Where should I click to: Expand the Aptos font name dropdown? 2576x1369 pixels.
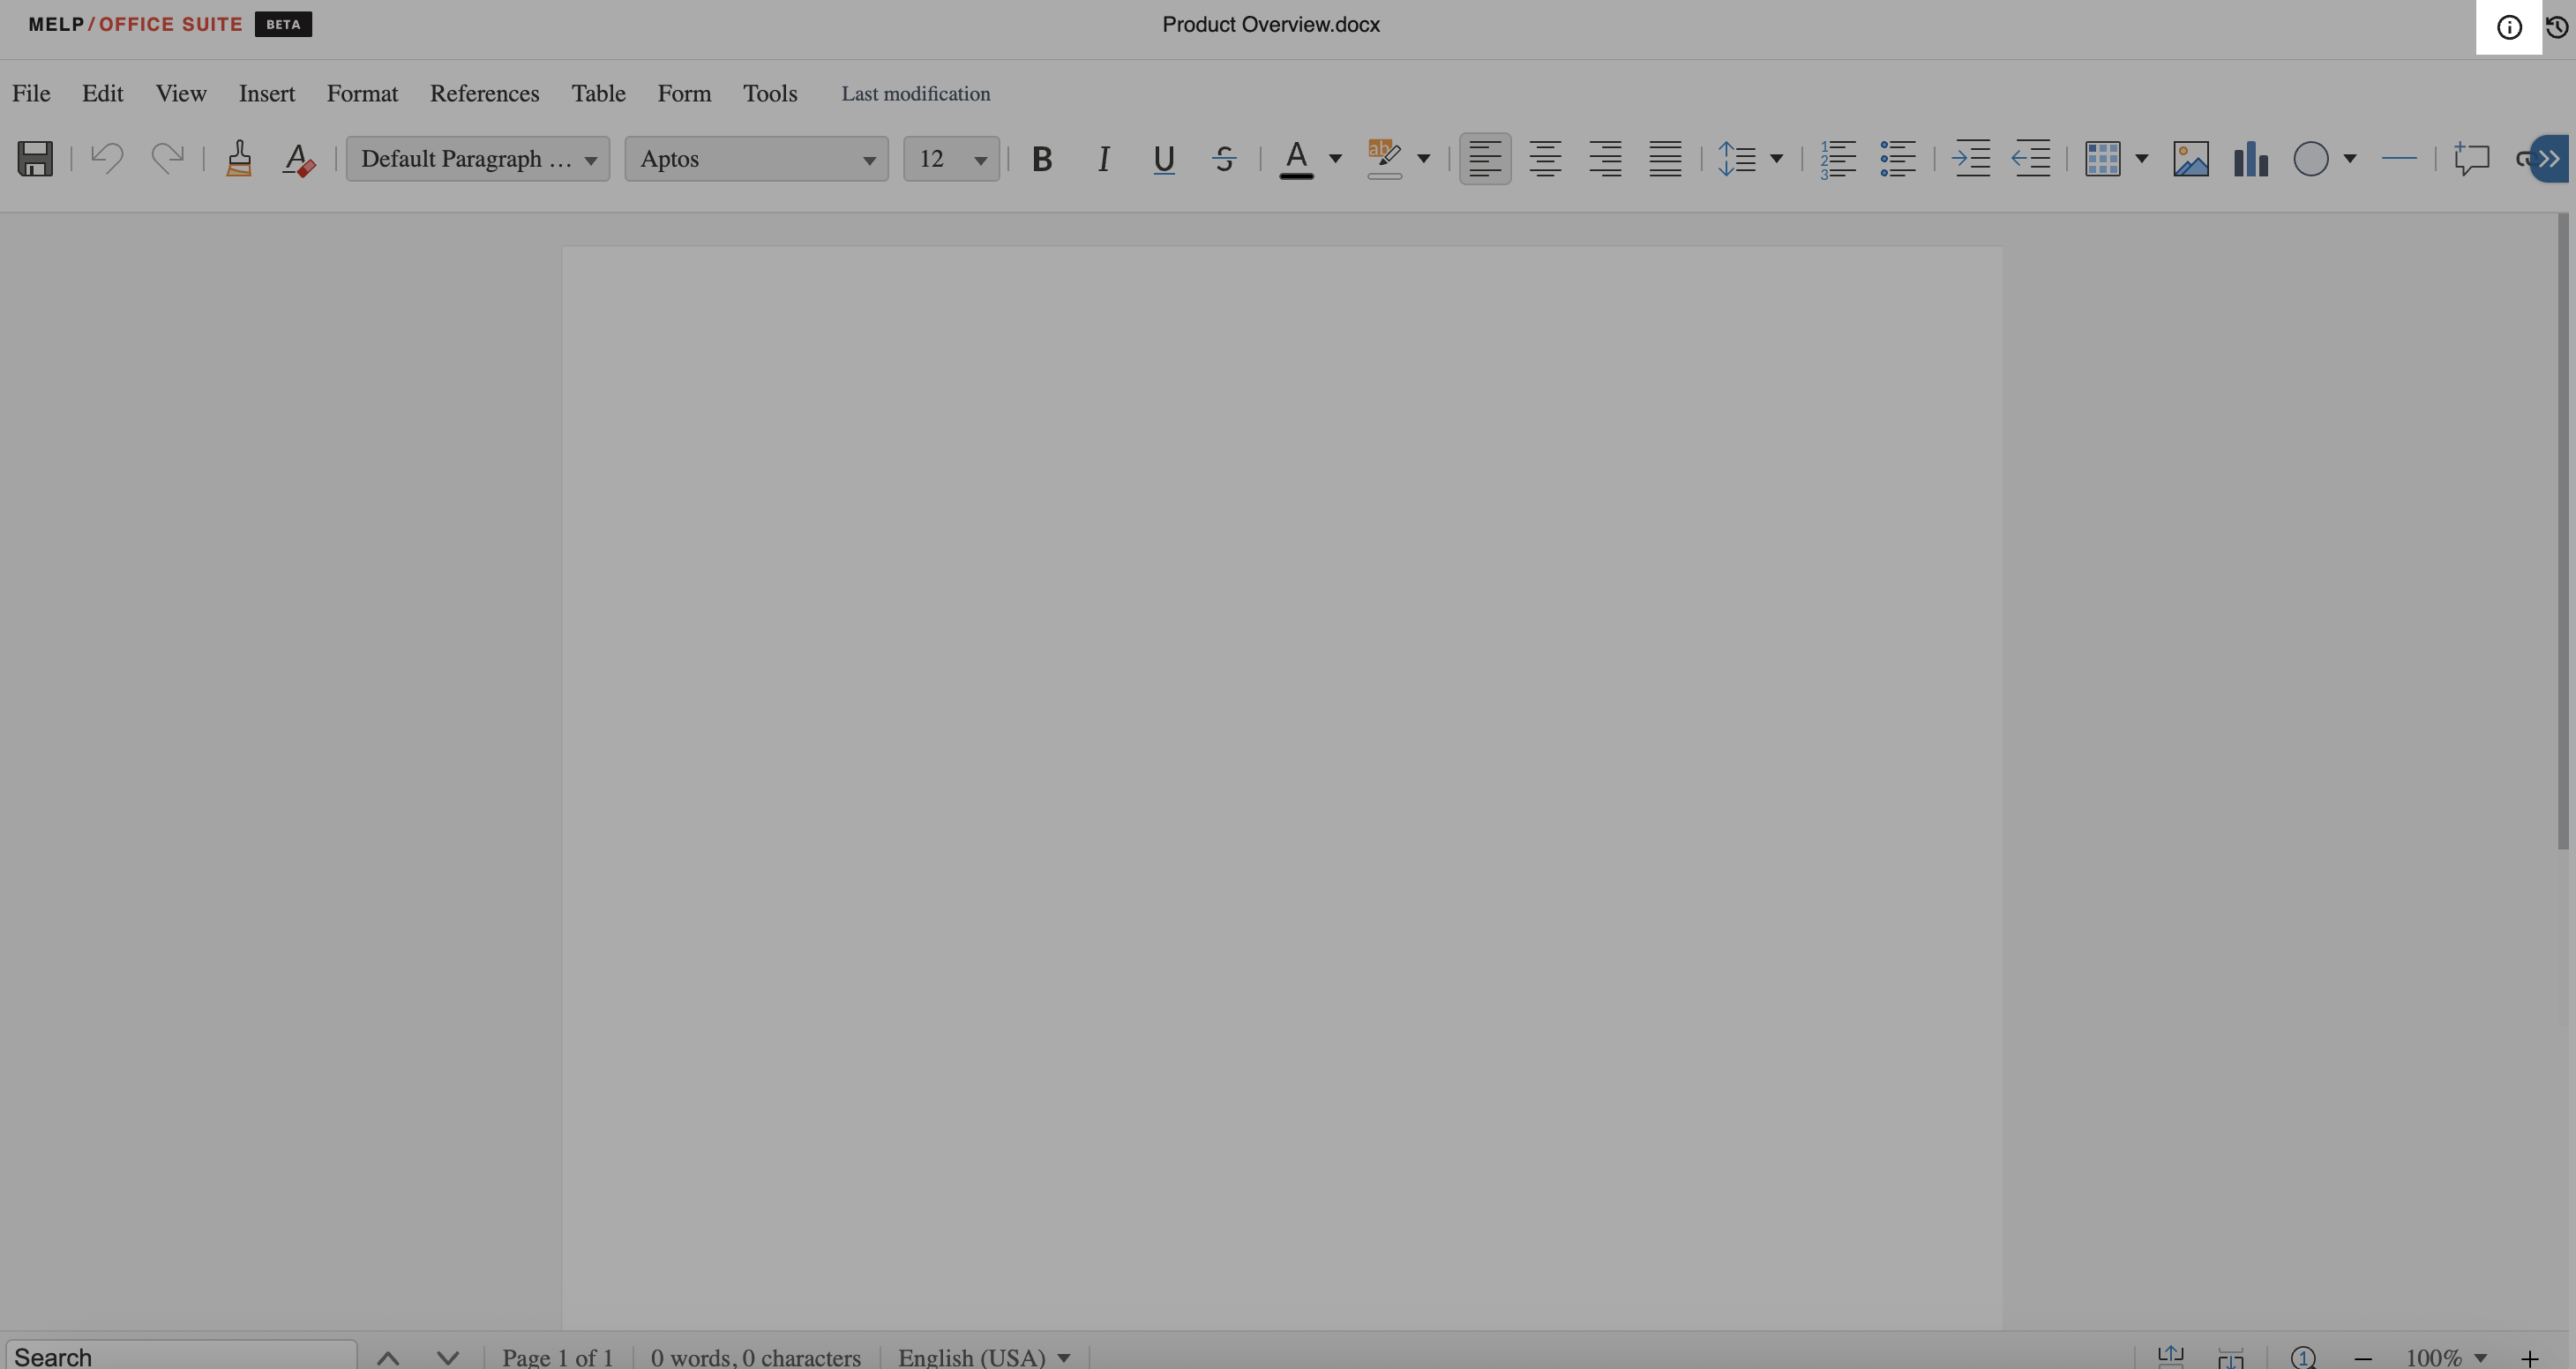pyautogui.click(x=757, y=158)
